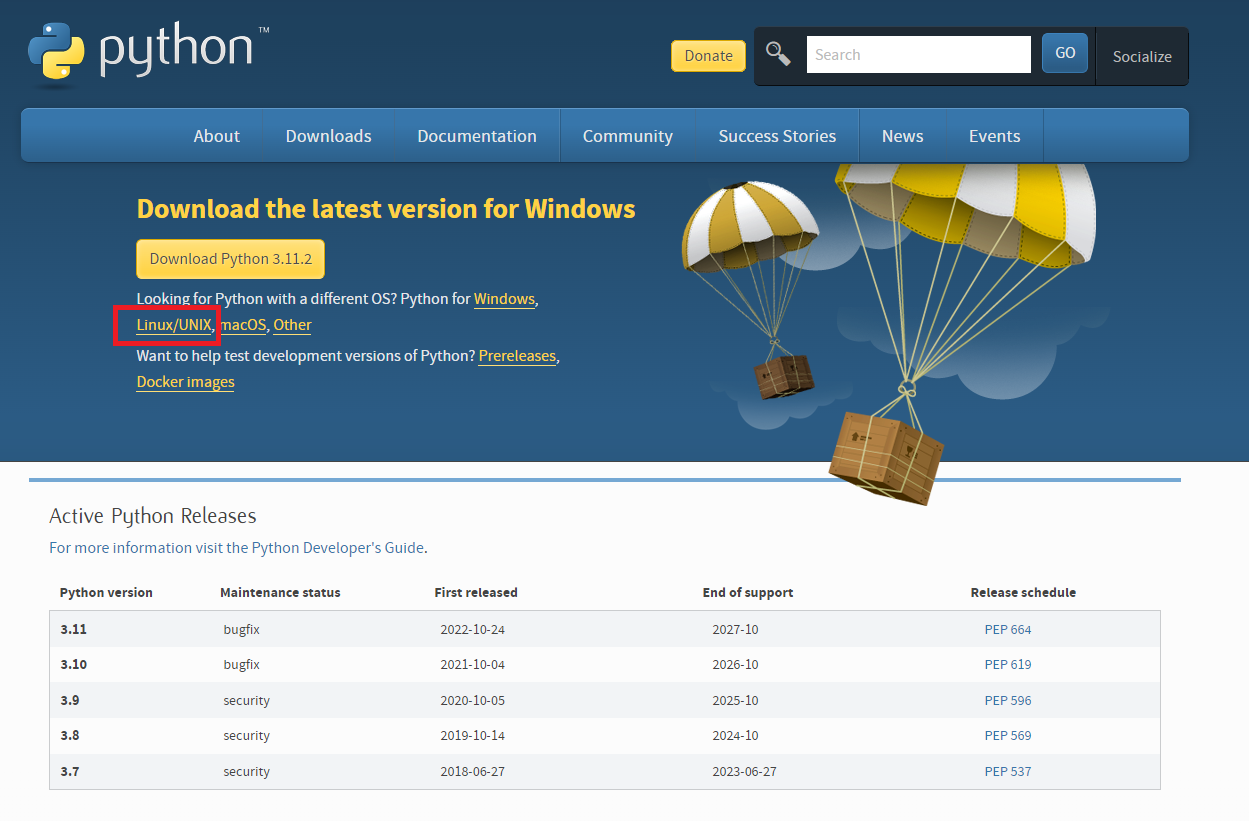Follow the Linux/UNIX download link
1249x821 pixels.
click(x=174, y=325)
